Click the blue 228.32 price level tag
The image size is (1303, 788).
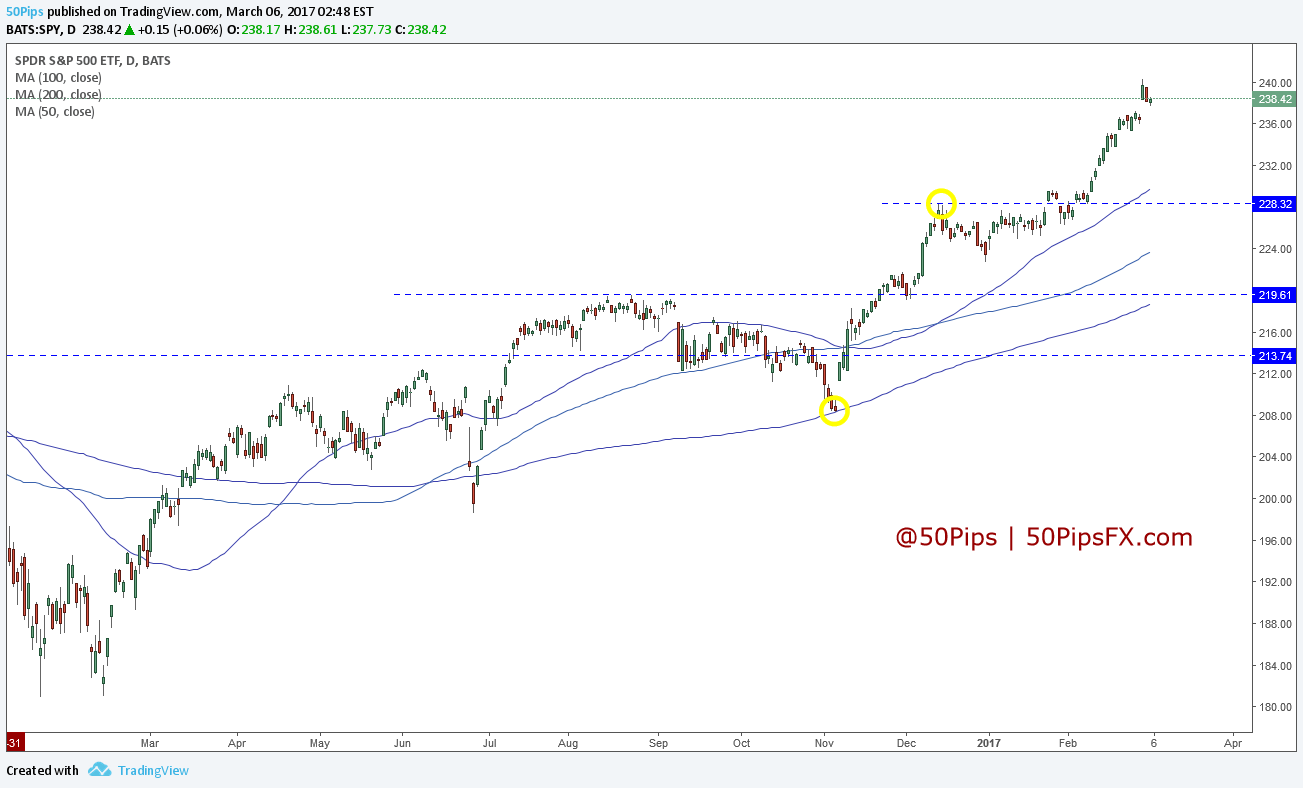point(1275,204)
